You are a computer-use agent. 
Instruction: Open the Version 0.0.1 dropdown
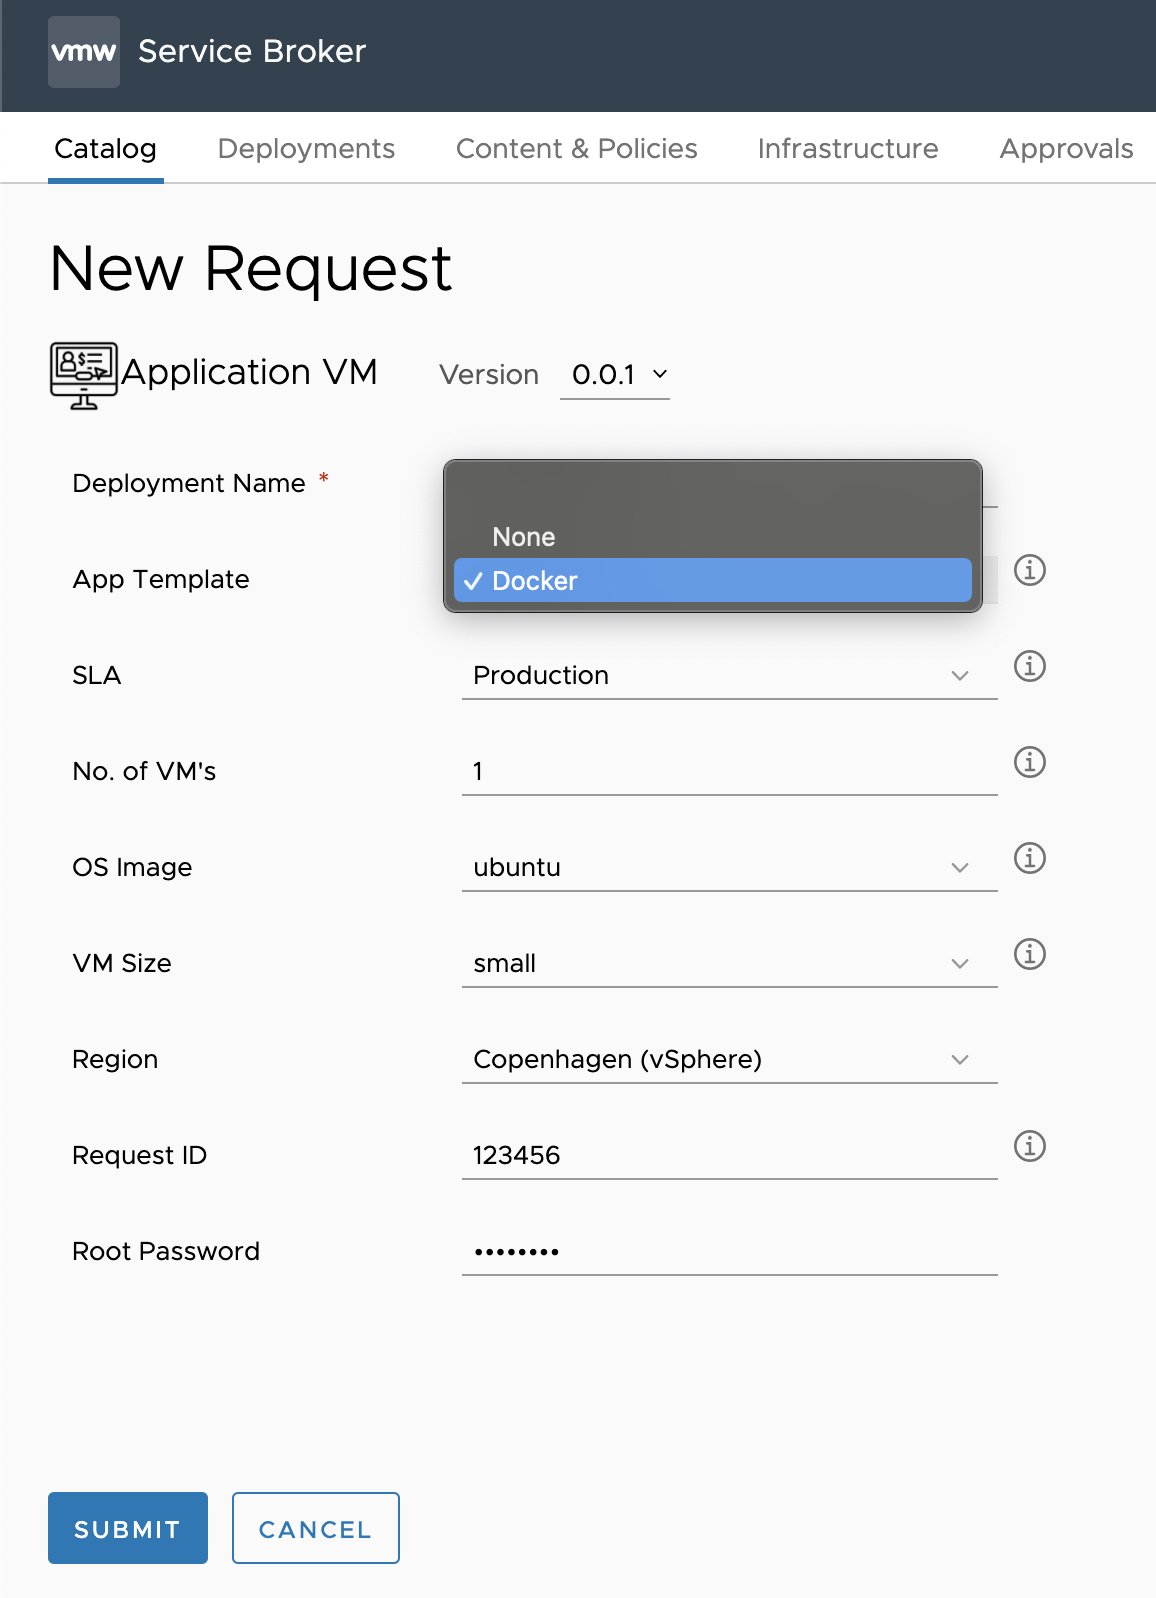(x=615, y=375)
